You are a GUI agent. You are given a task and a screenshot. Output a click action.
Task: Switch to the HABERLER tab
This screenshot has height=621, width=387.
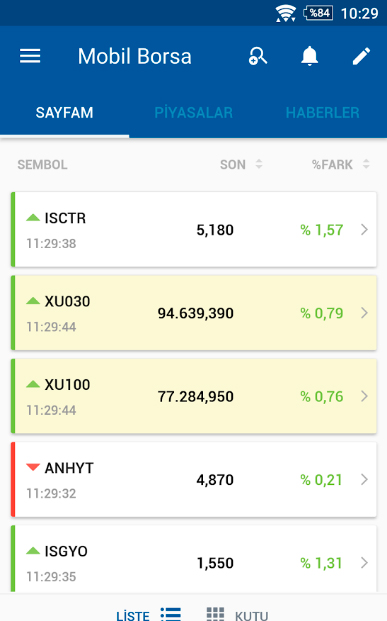pyautogui.click(x=322, y=113)
